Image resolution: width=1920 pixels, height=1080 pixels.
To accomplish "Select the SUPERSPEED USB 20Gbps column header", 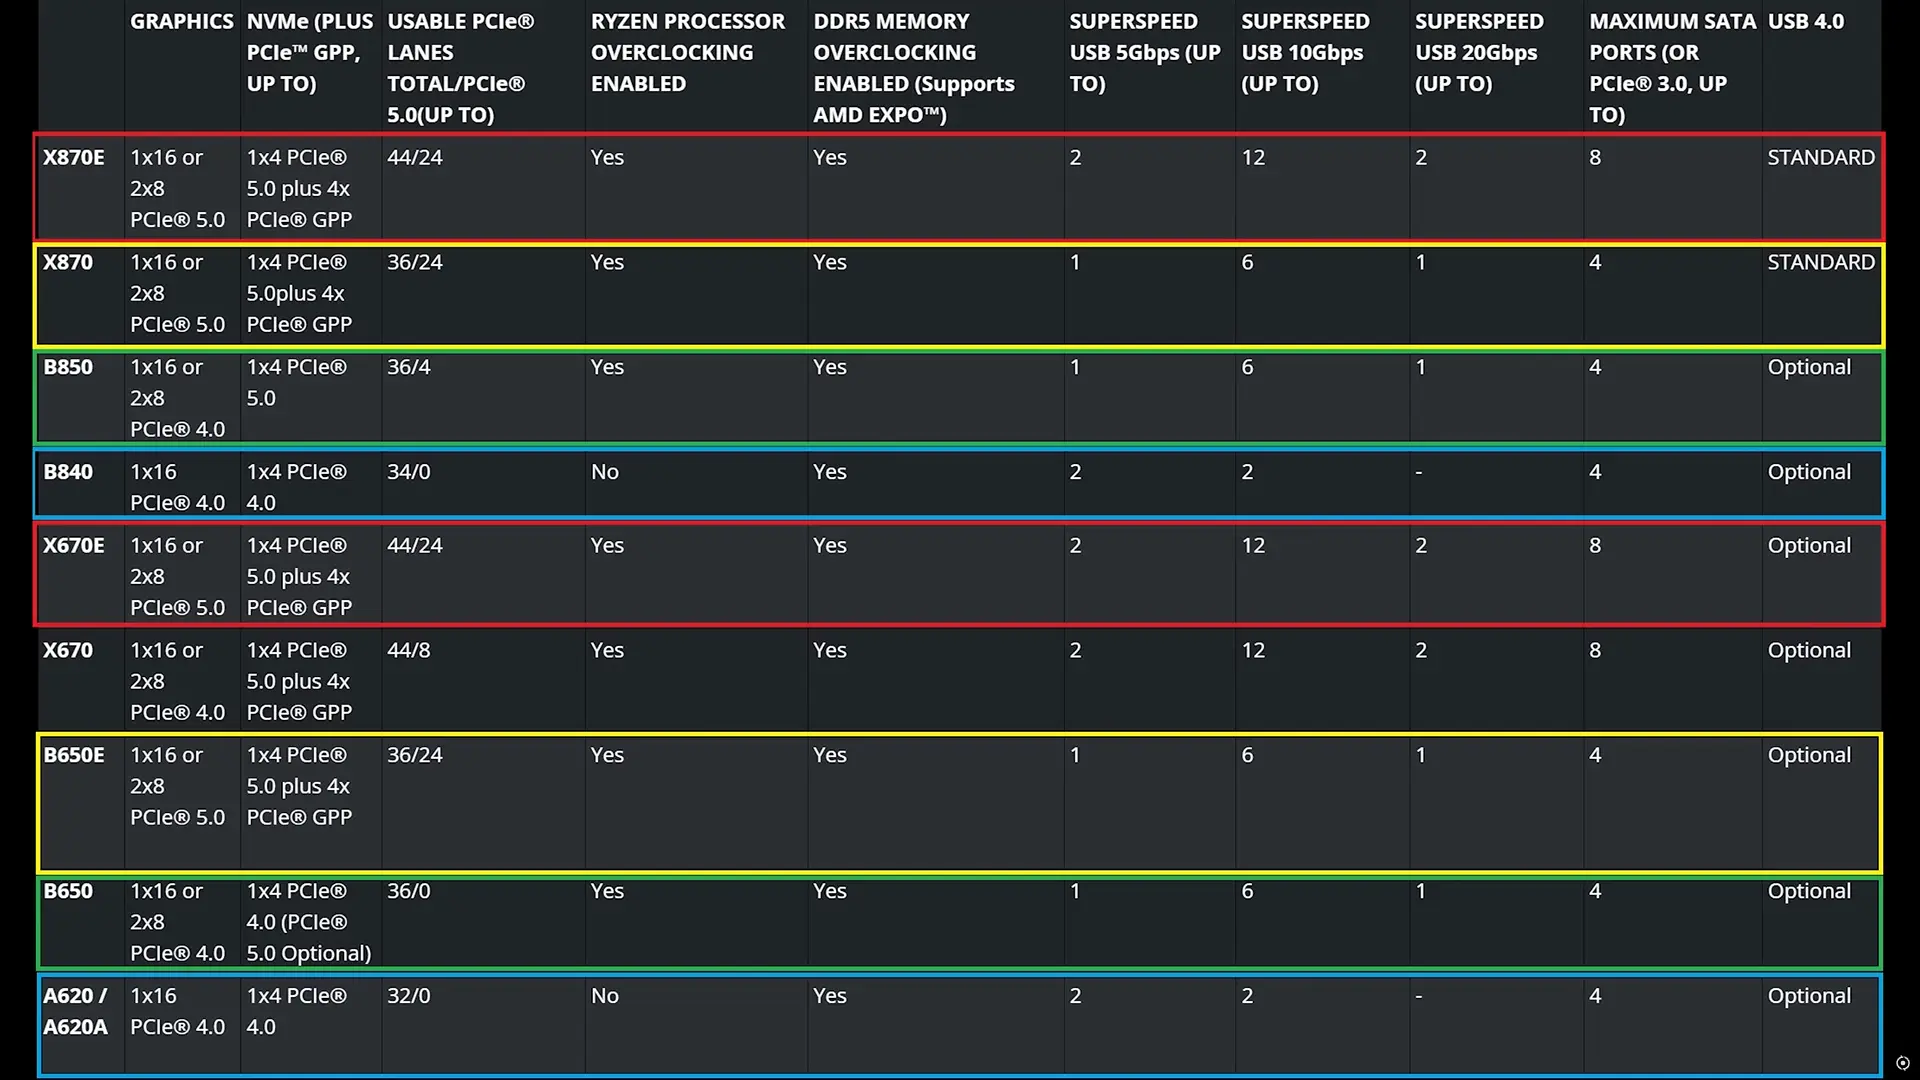I will click(1479, 52).
